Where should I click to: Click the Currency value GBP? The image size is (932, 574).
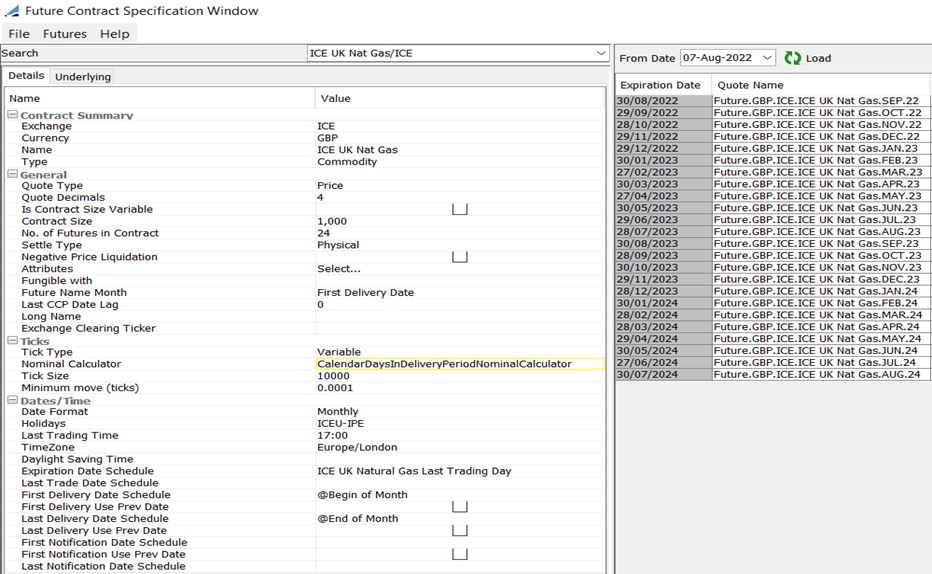(x=328, y=138)
